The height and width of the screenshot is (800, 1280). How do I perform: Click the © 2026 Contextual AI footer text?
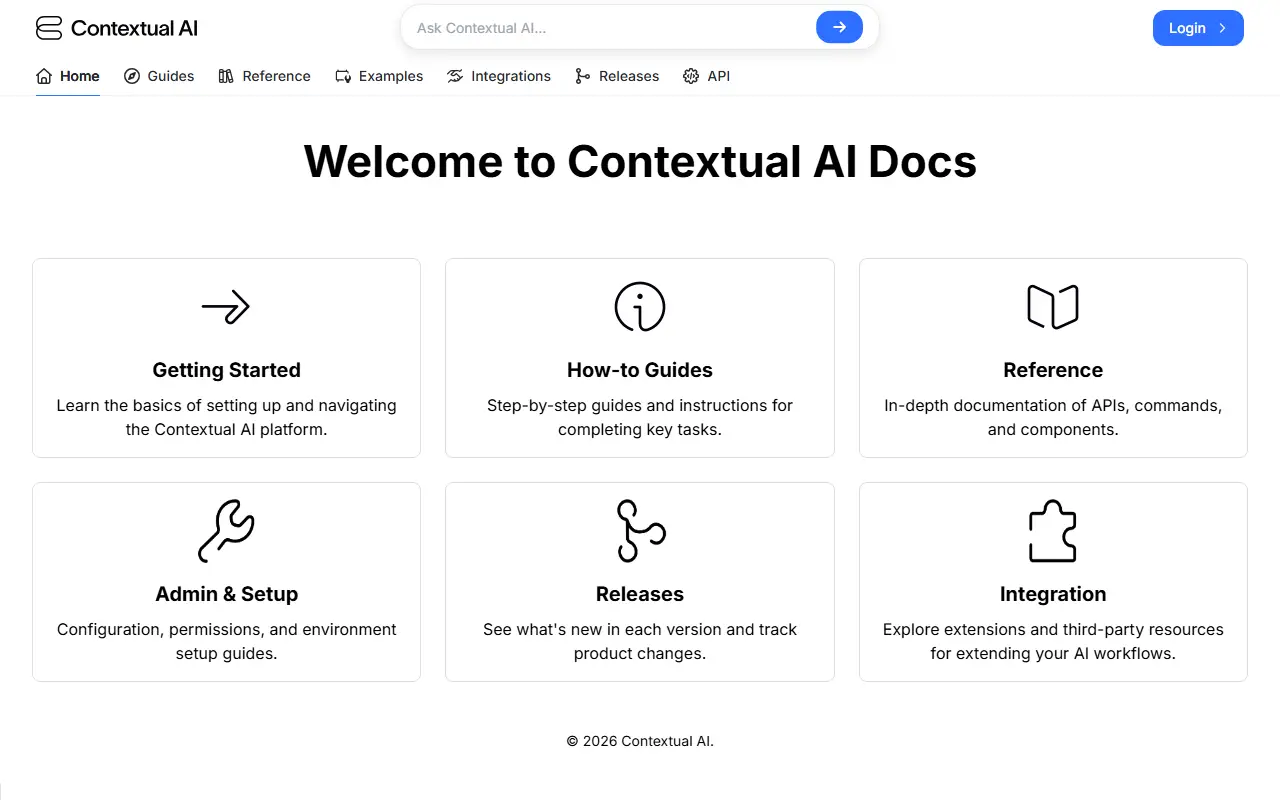[x=640, y=741]
